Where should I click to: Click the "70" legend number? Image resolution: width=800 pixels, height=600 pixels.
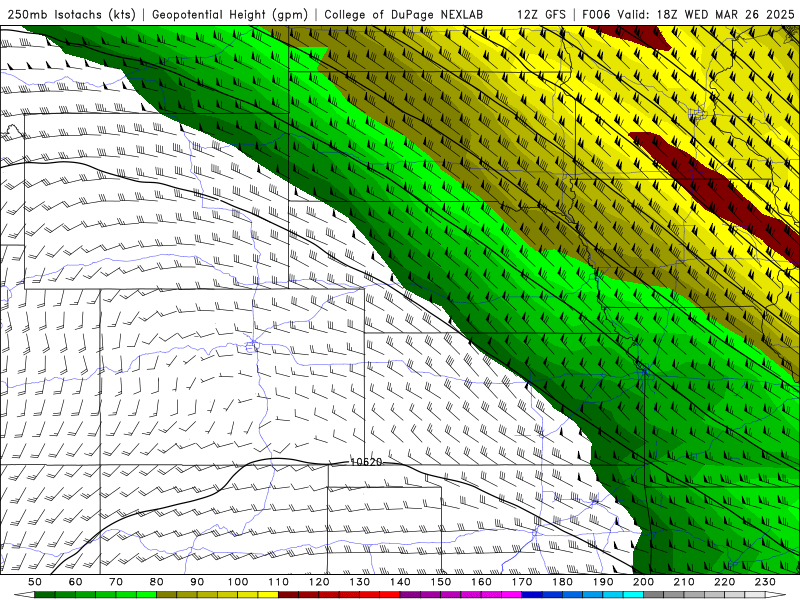coord(116,582)
